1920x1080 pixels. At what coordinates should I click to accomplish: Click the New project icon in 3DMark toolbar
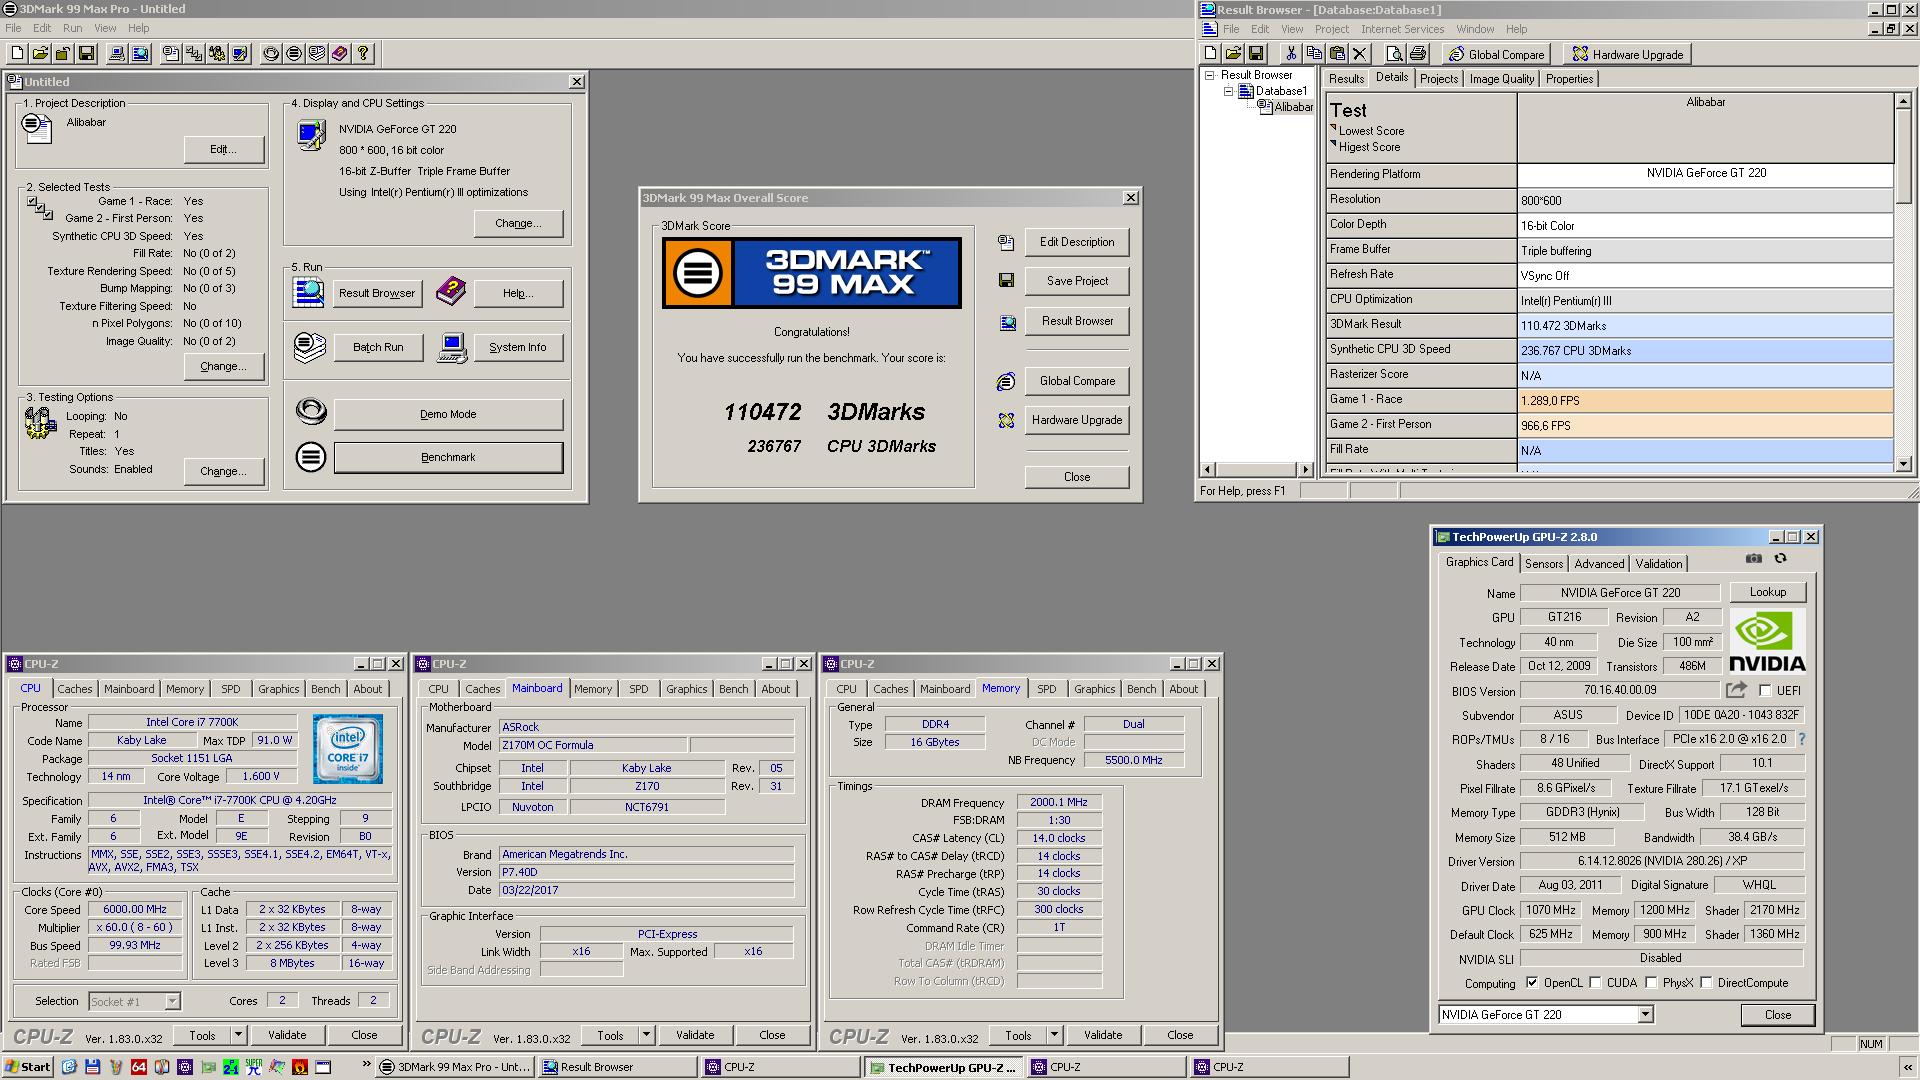click(x=17, y=54)
